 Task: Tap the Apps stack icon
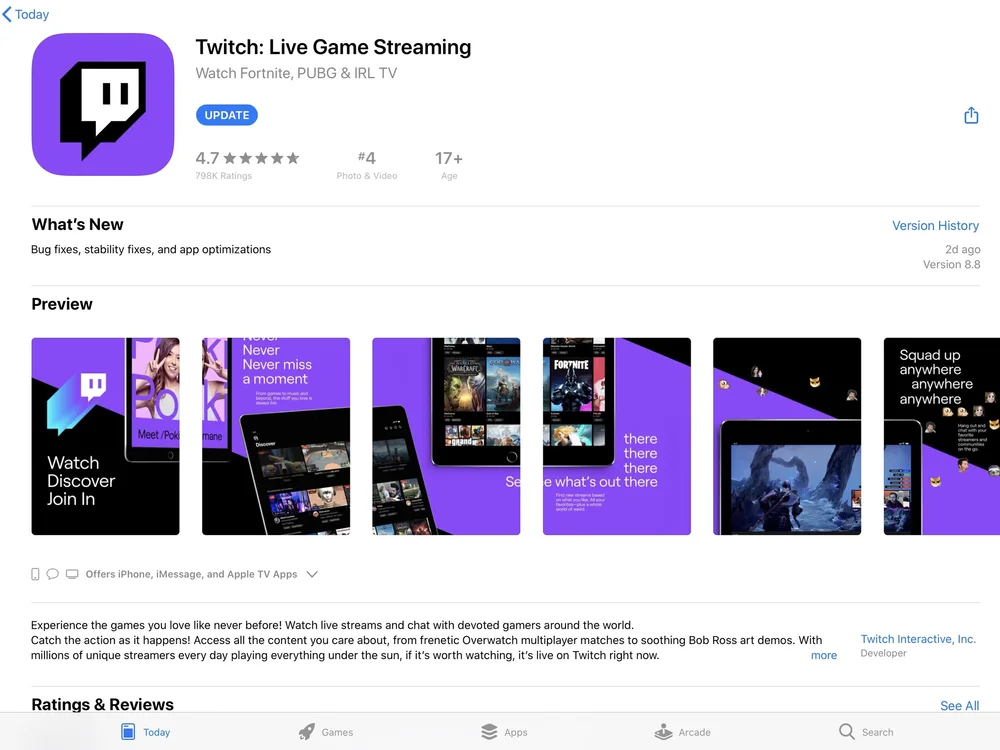[x=489, y=732]
